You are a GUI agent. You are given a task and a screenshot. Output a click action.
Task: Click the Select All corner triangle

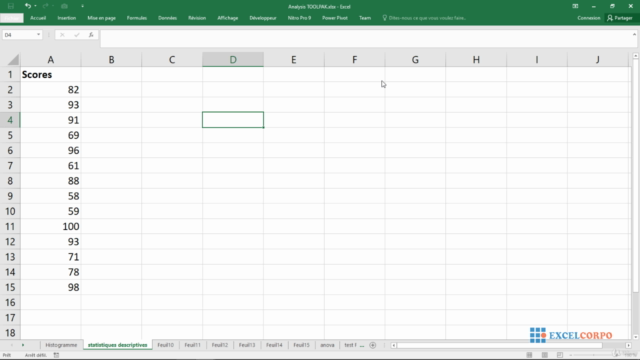(x=13, y=60)
